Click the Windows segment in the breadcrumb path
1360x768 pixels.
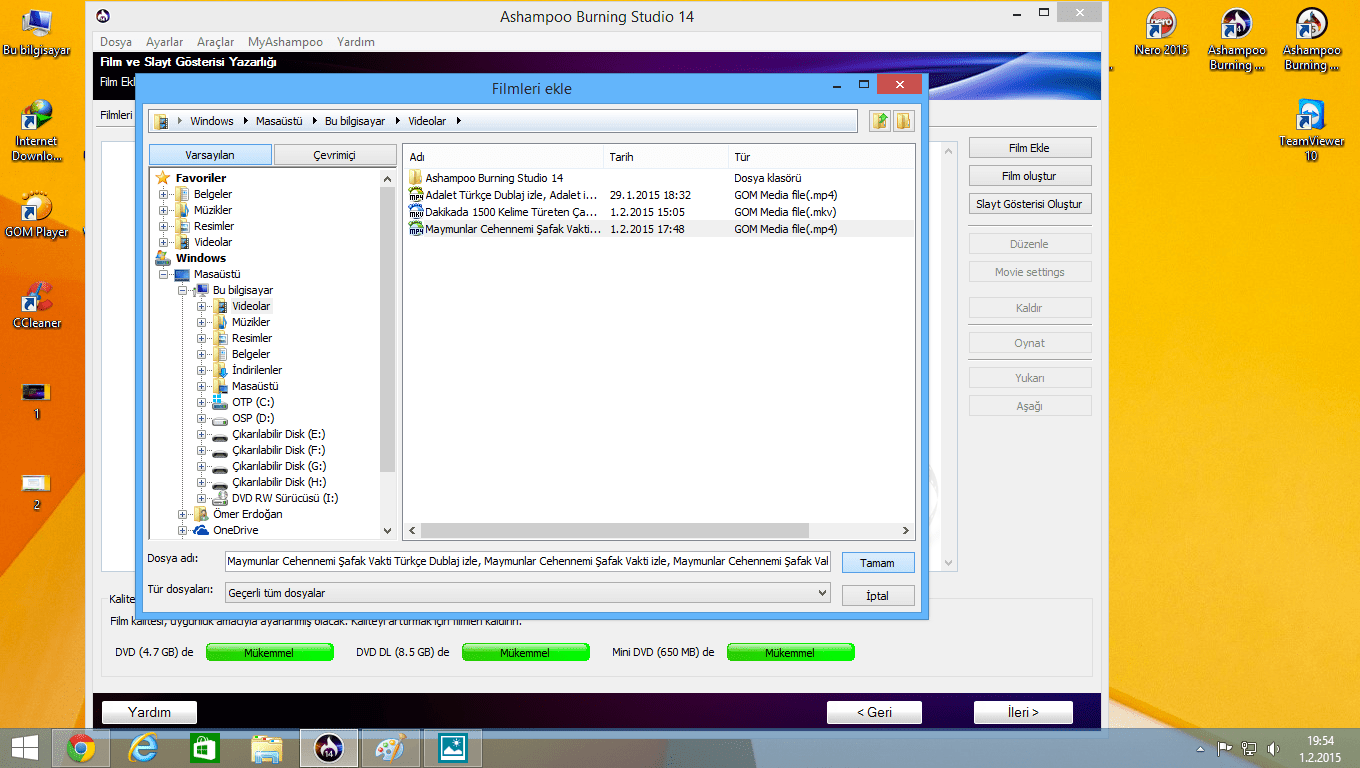[x=212, y=121]
